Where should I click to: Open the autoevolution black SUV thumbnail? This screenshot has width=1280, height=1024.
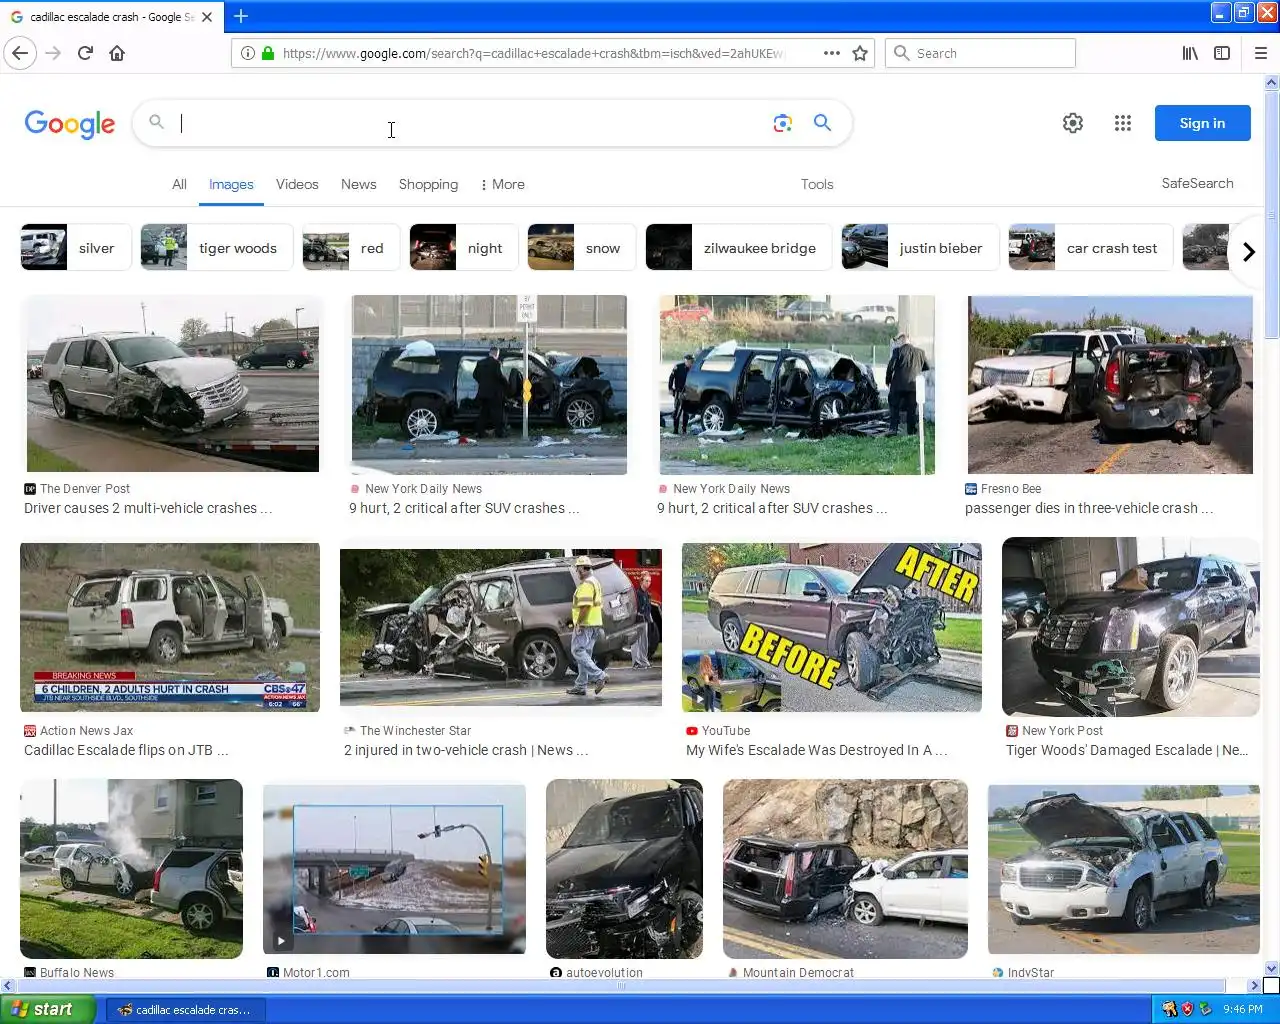coord(624,869)
